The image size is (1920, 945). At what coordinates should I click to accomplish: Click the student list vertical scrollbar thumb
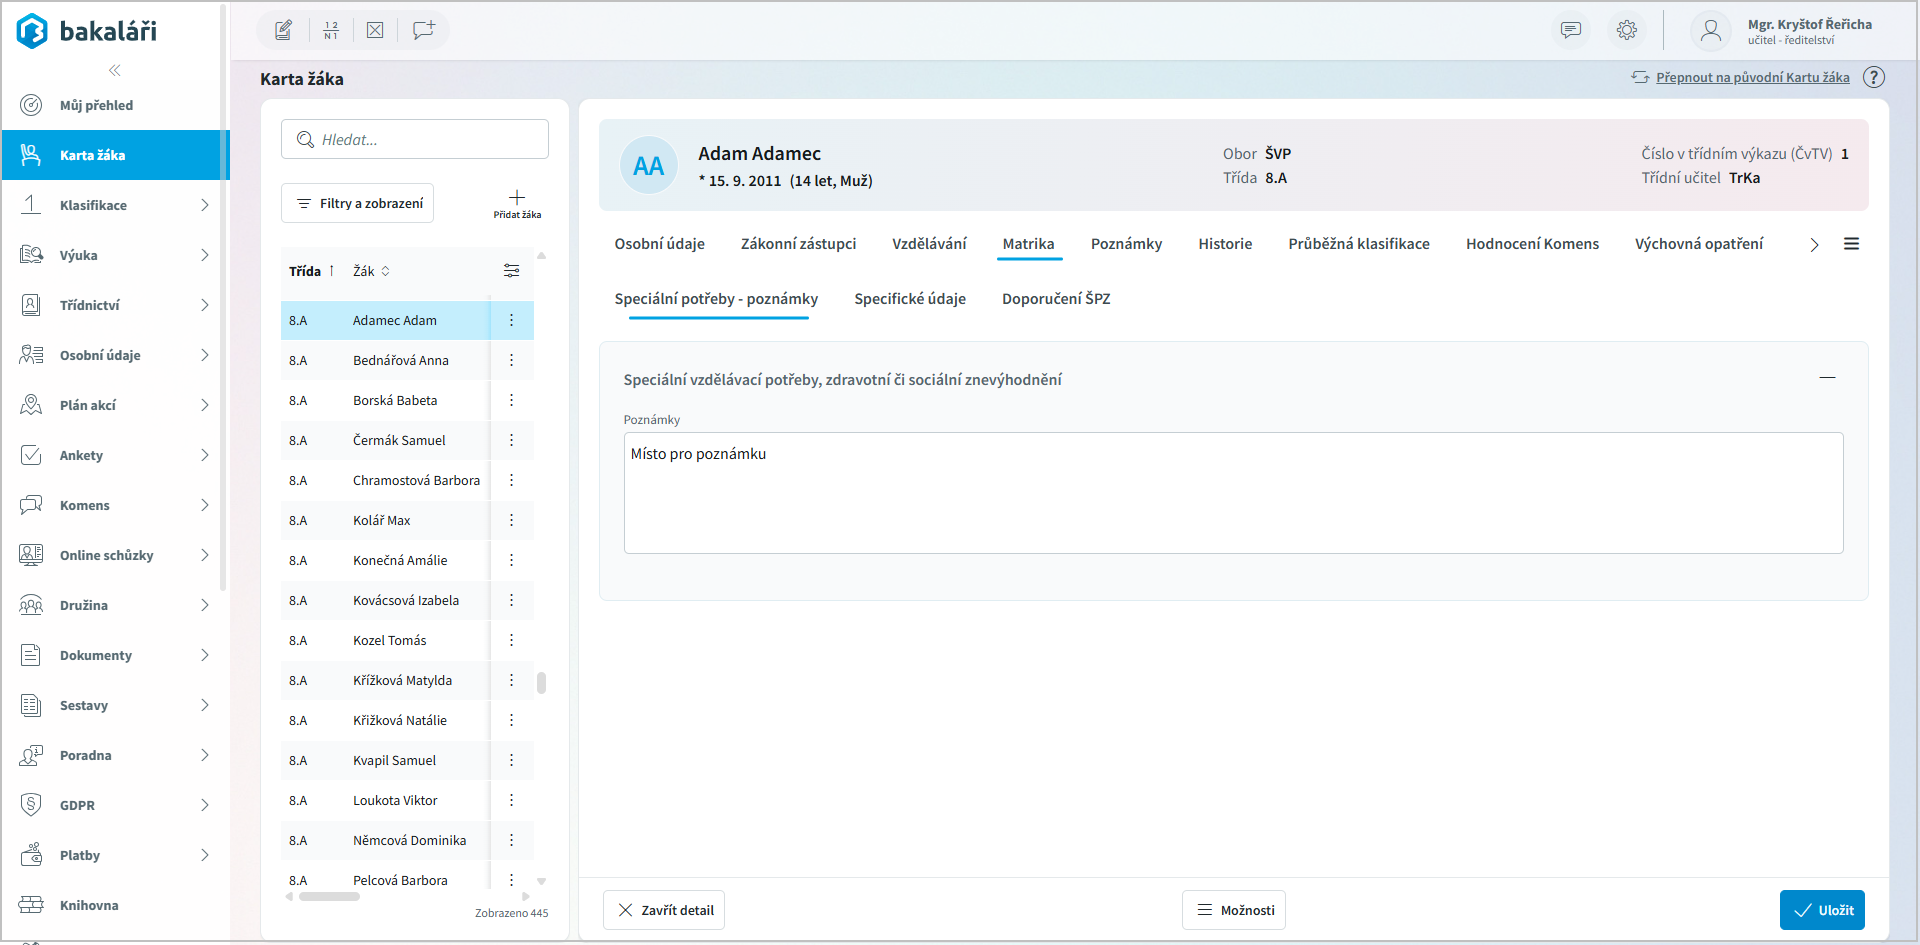(x=541, y=683)
